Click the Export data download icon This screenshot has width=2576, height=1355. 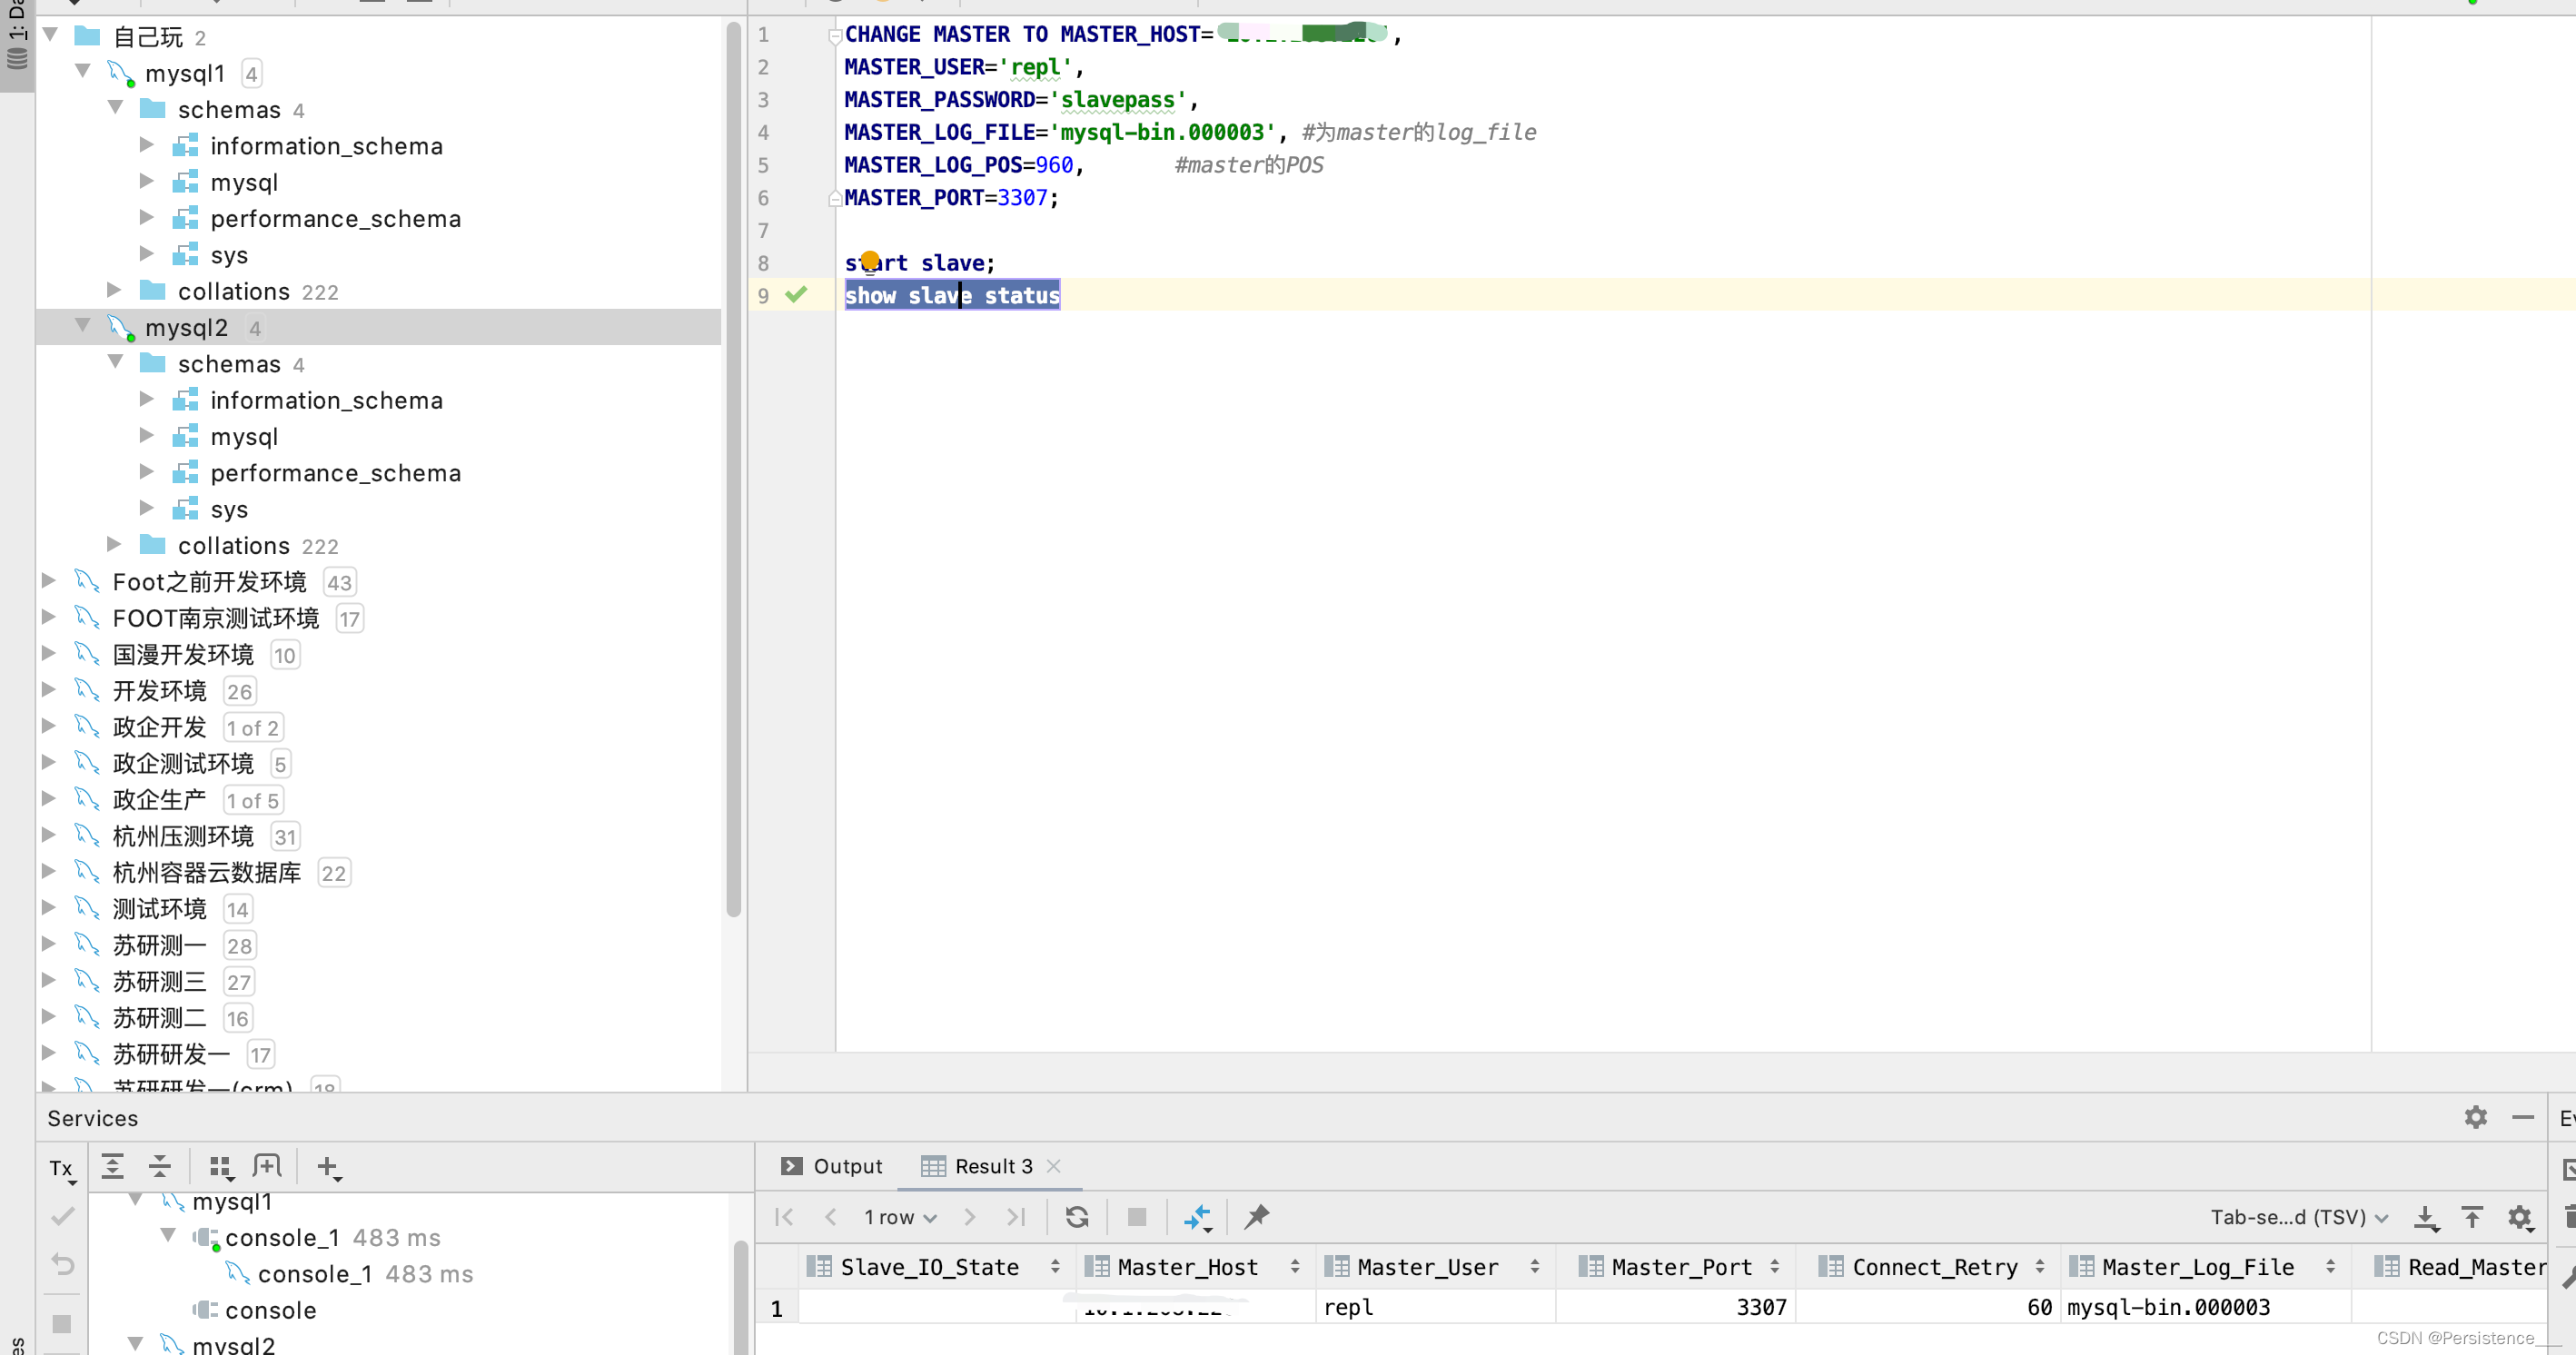pyautogui.click(x=2425, y=1217)
